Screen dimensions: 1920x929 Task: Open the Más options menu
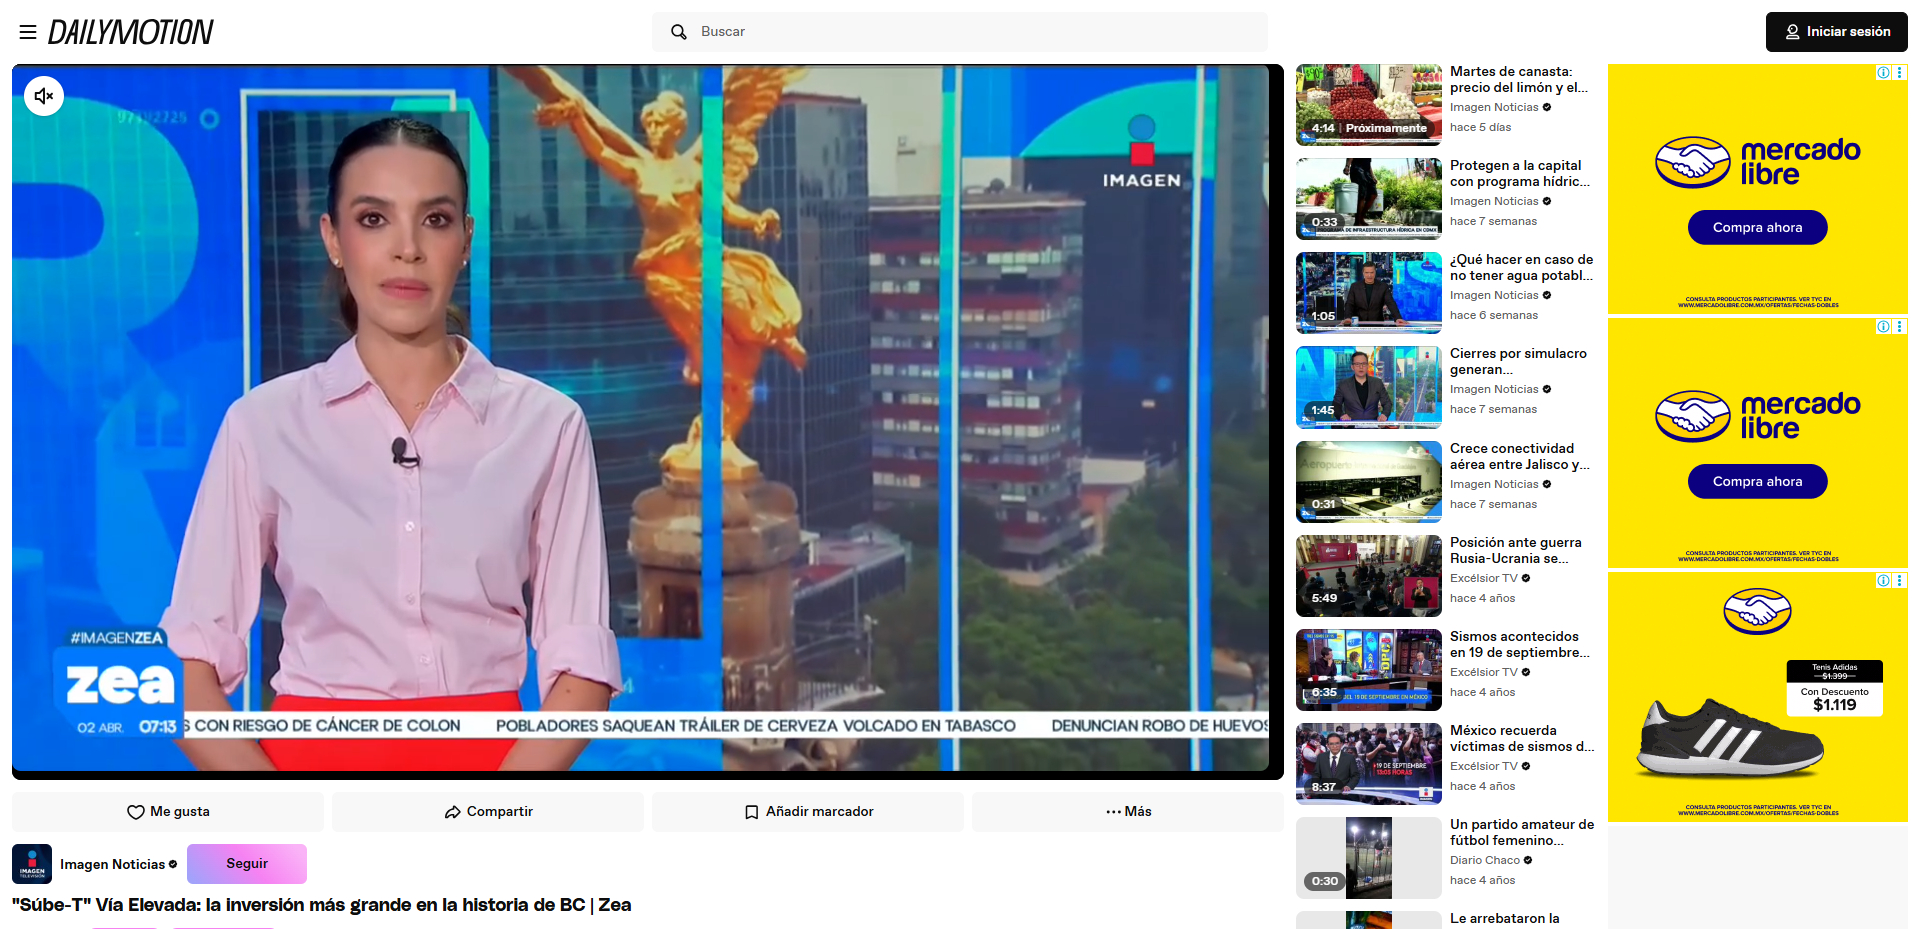coord(1128,812)
